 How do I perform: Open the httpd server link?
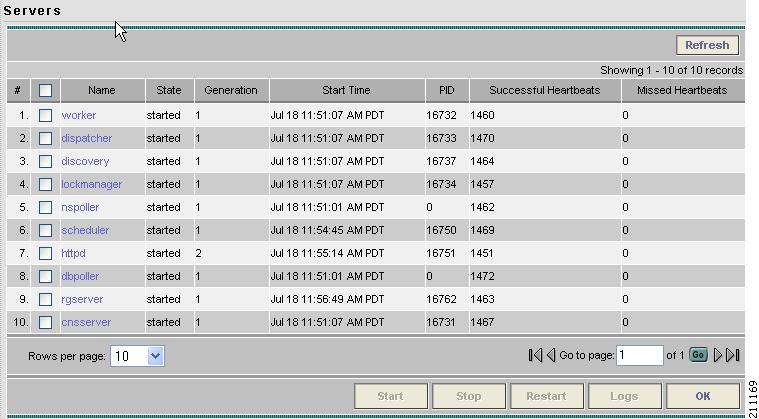[74, 253]
